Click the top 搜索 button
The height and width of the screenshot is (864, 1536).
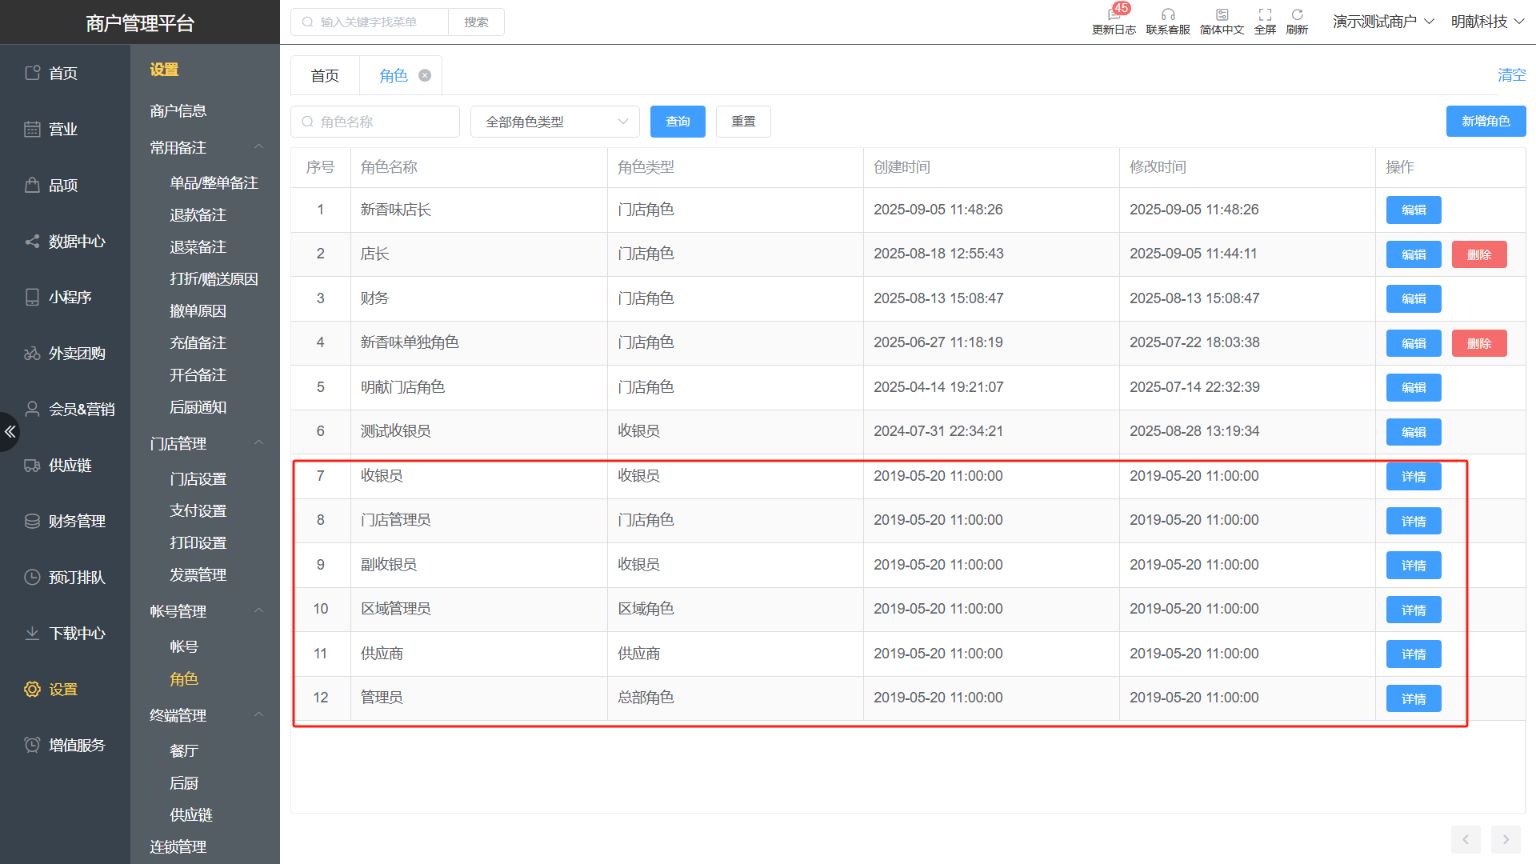tap(476, 22)
